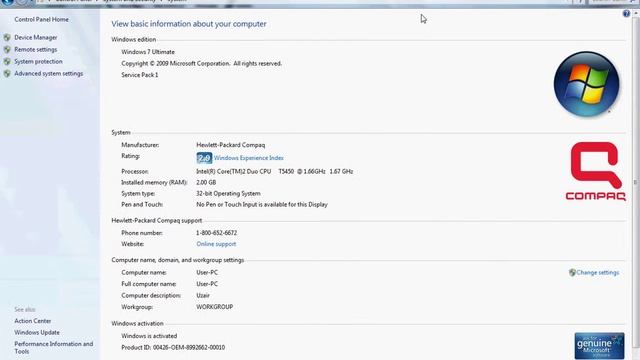The width and height of the screenshot is (640, 360).
Task: Click the genuine Microsoft software badge
Action: coord(599,346)
